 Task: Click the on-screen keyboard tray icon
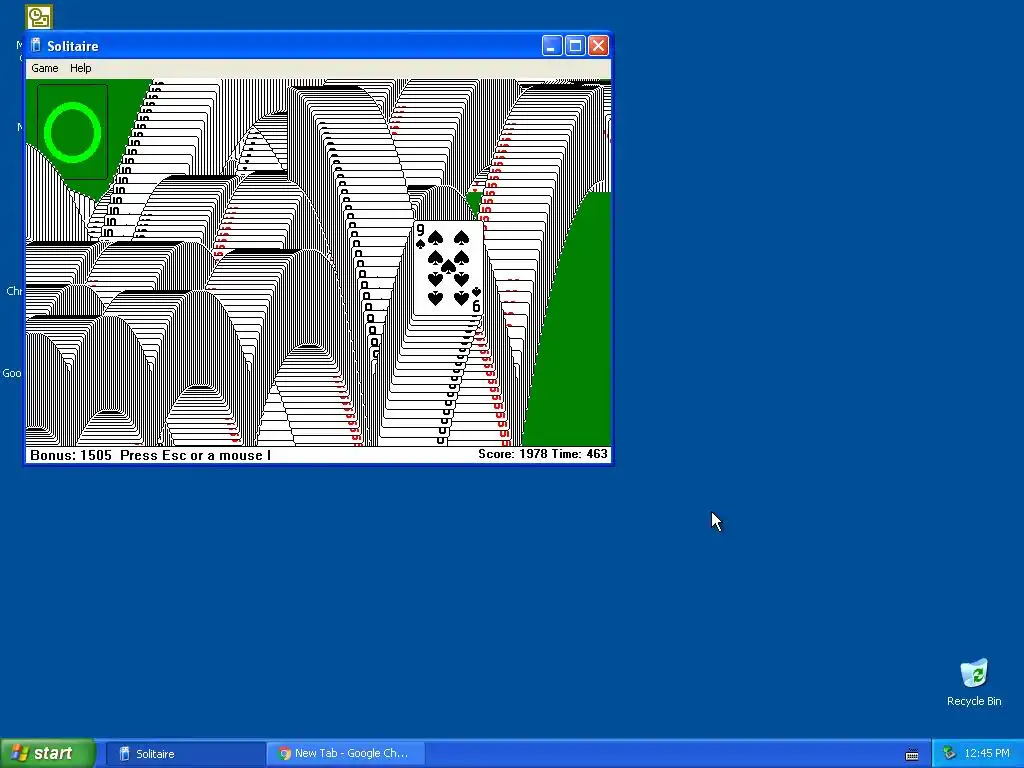pos(912,755)
